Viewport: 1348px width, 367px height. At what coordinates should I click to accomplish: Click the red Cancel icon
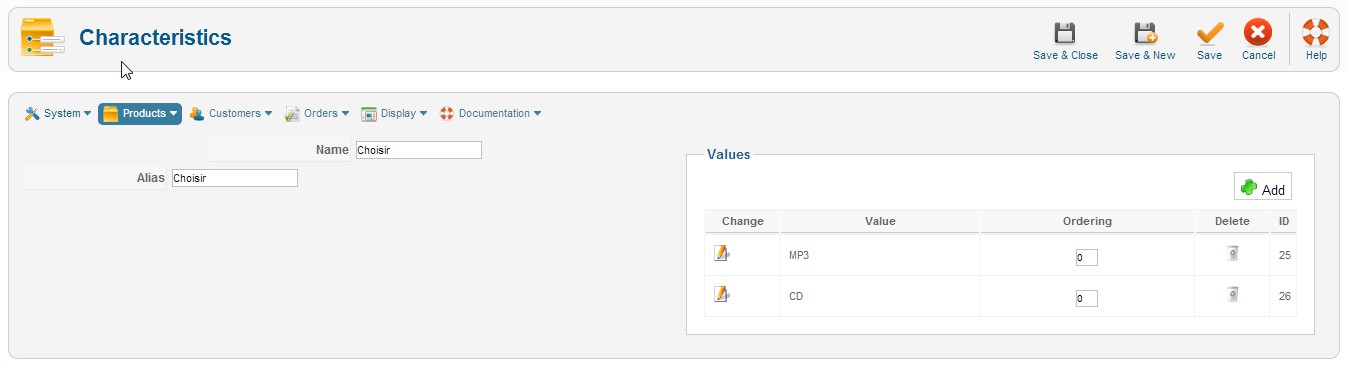[1258, 33]
